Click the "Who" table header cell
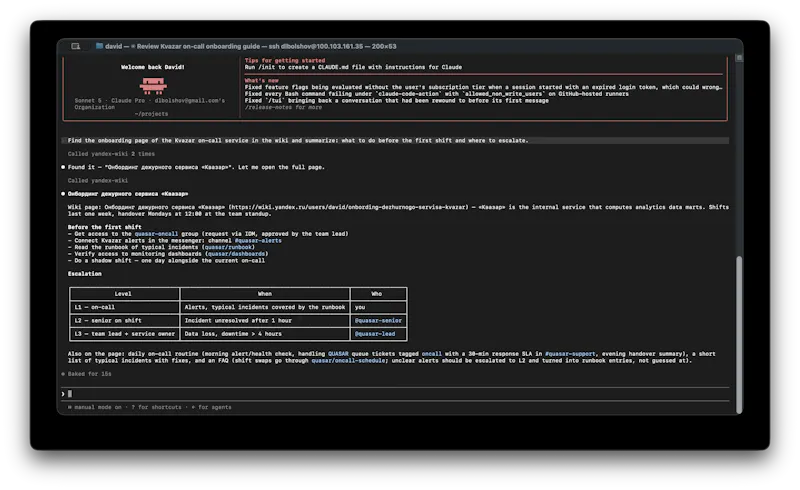This screenshot has width=800, height=490. (x=377, y=294)
